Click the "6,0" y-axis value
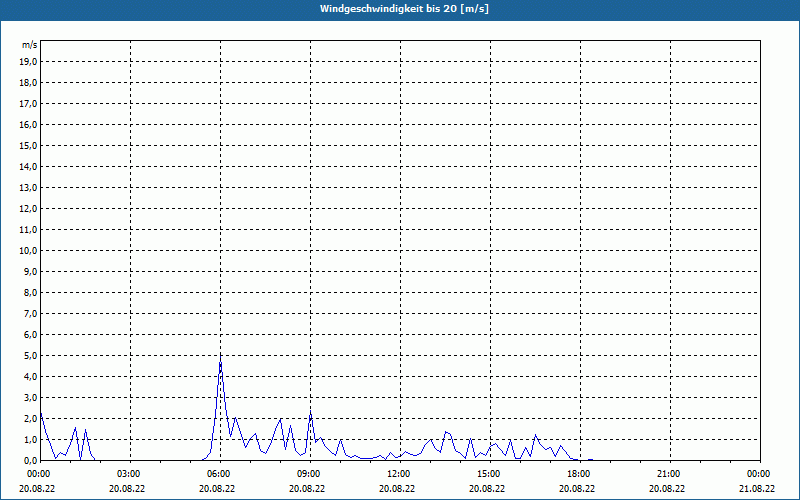This screenshot has height=500, width=800. 31,334
